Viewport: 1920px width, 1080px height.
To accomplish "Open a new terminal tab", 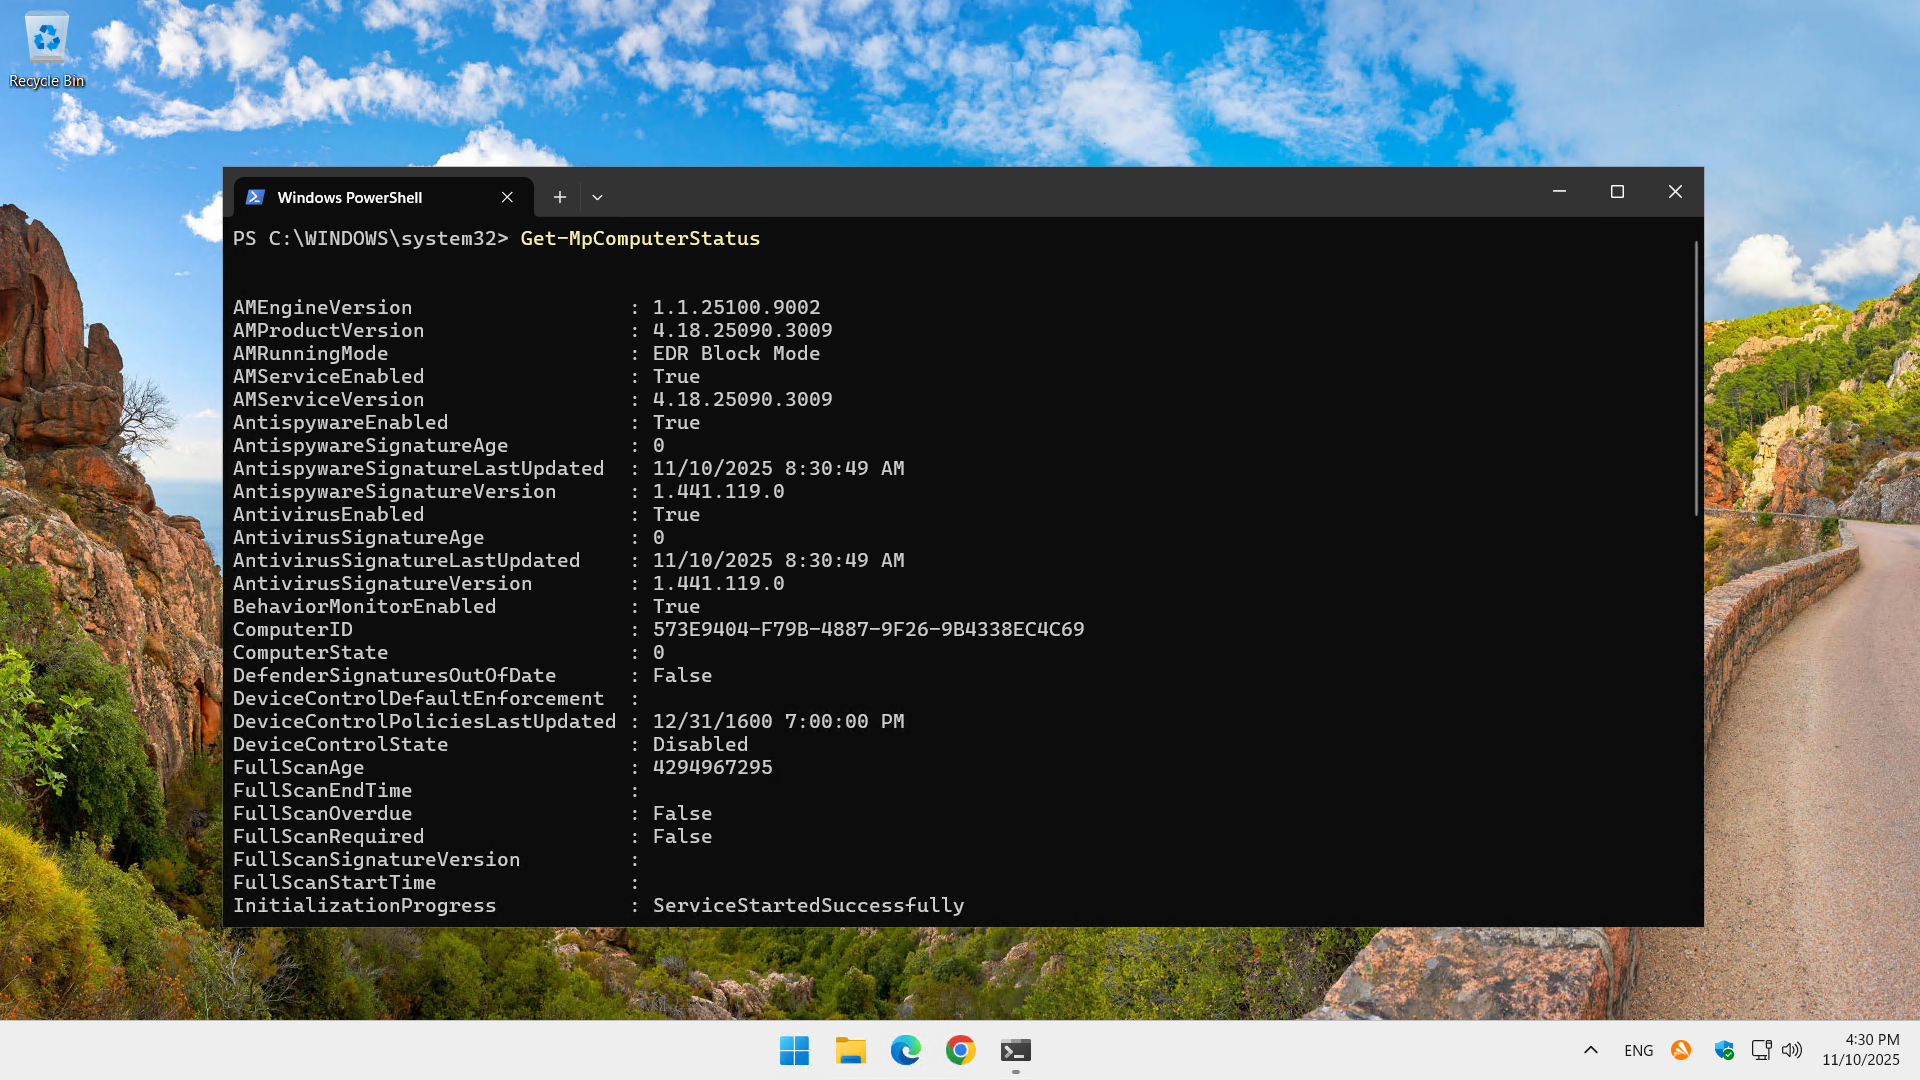I will click(560, 197).
